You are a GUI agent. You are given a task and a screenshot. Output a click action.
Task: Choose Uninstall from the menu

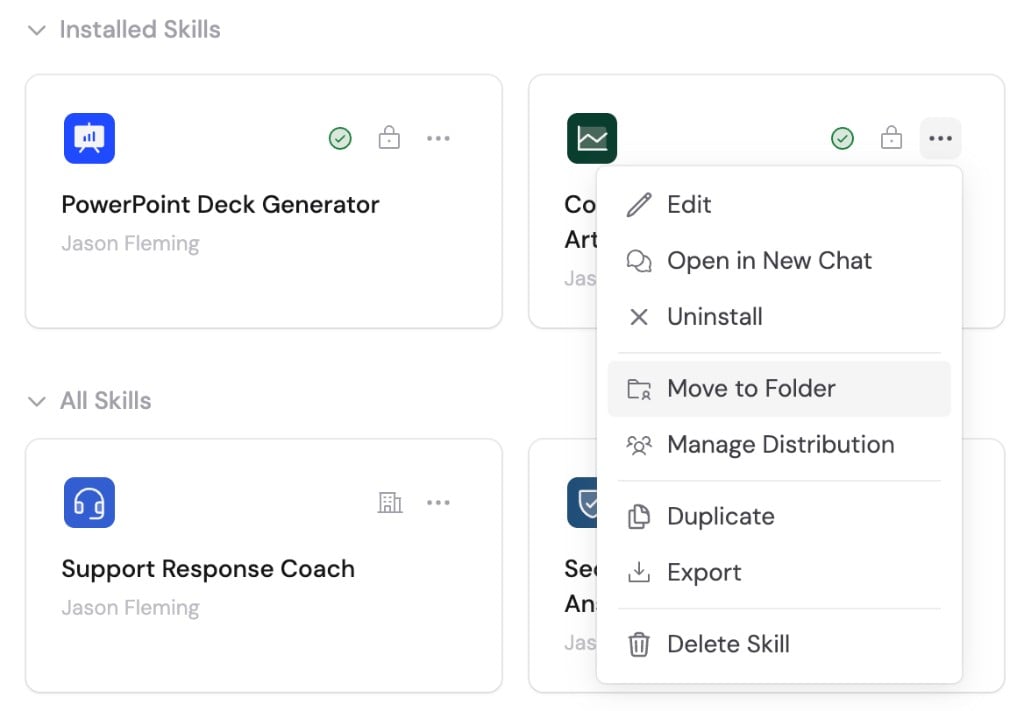[779, 317]
